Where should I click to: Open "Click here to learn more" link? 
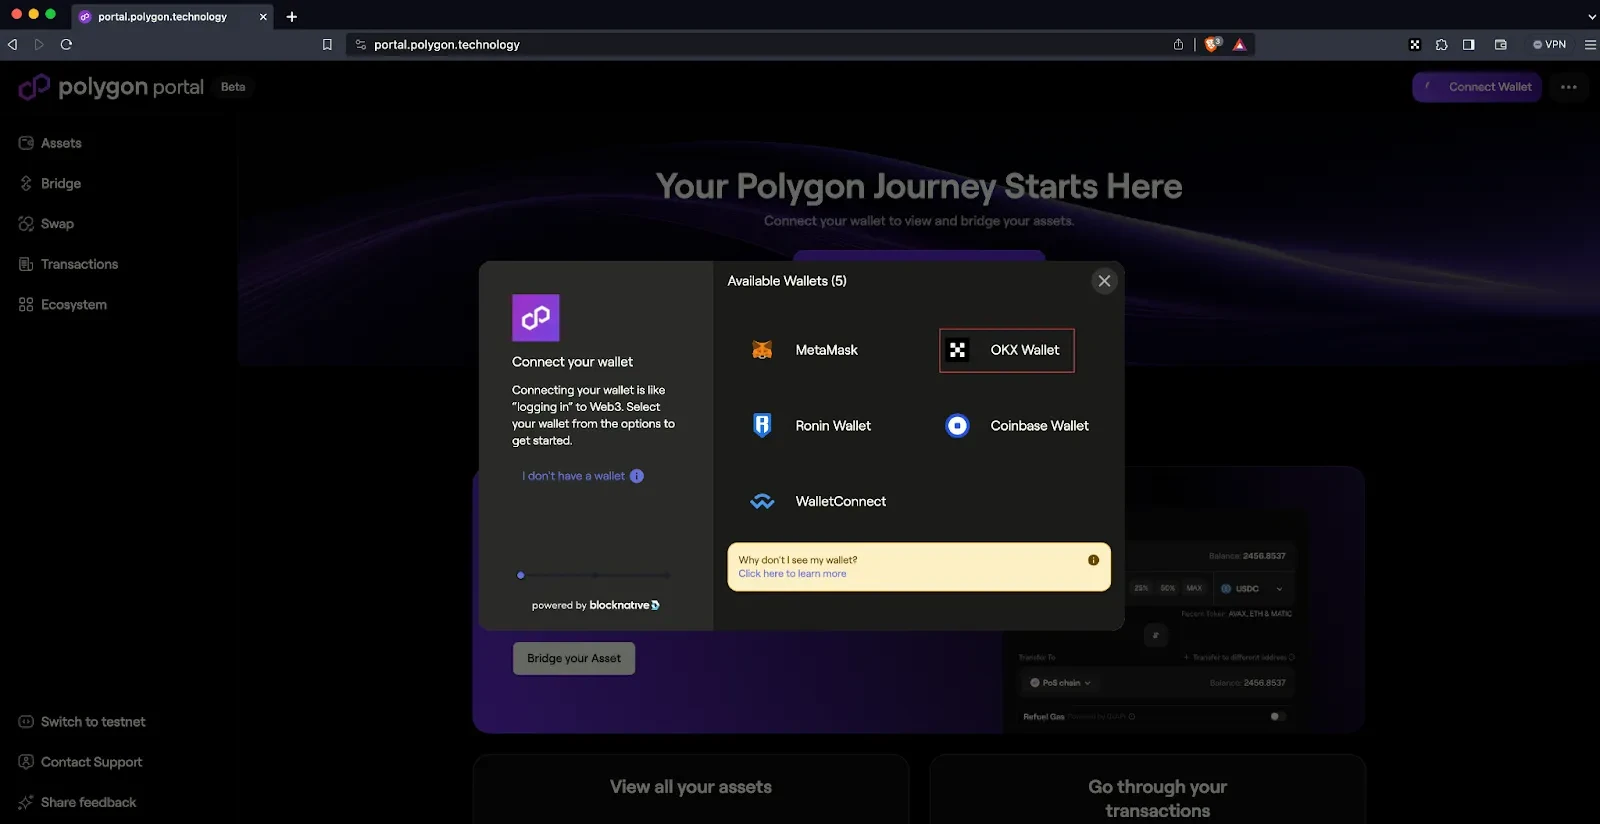(792, 574)
